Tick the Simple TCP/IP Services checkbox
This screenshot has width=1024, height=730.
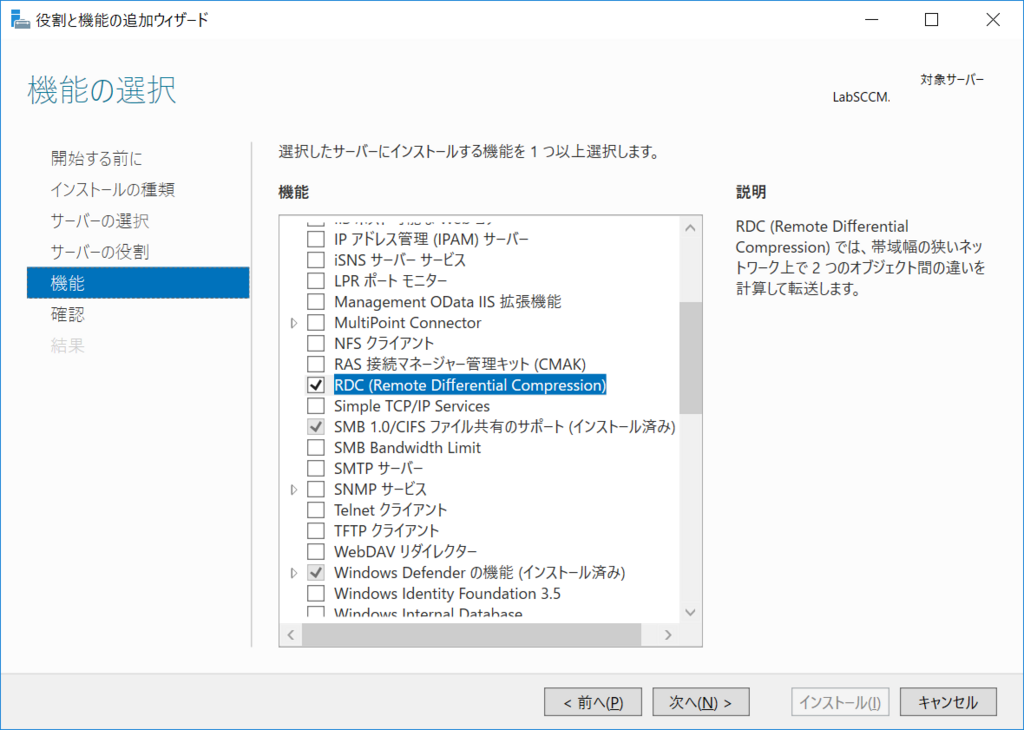(316, 405)
